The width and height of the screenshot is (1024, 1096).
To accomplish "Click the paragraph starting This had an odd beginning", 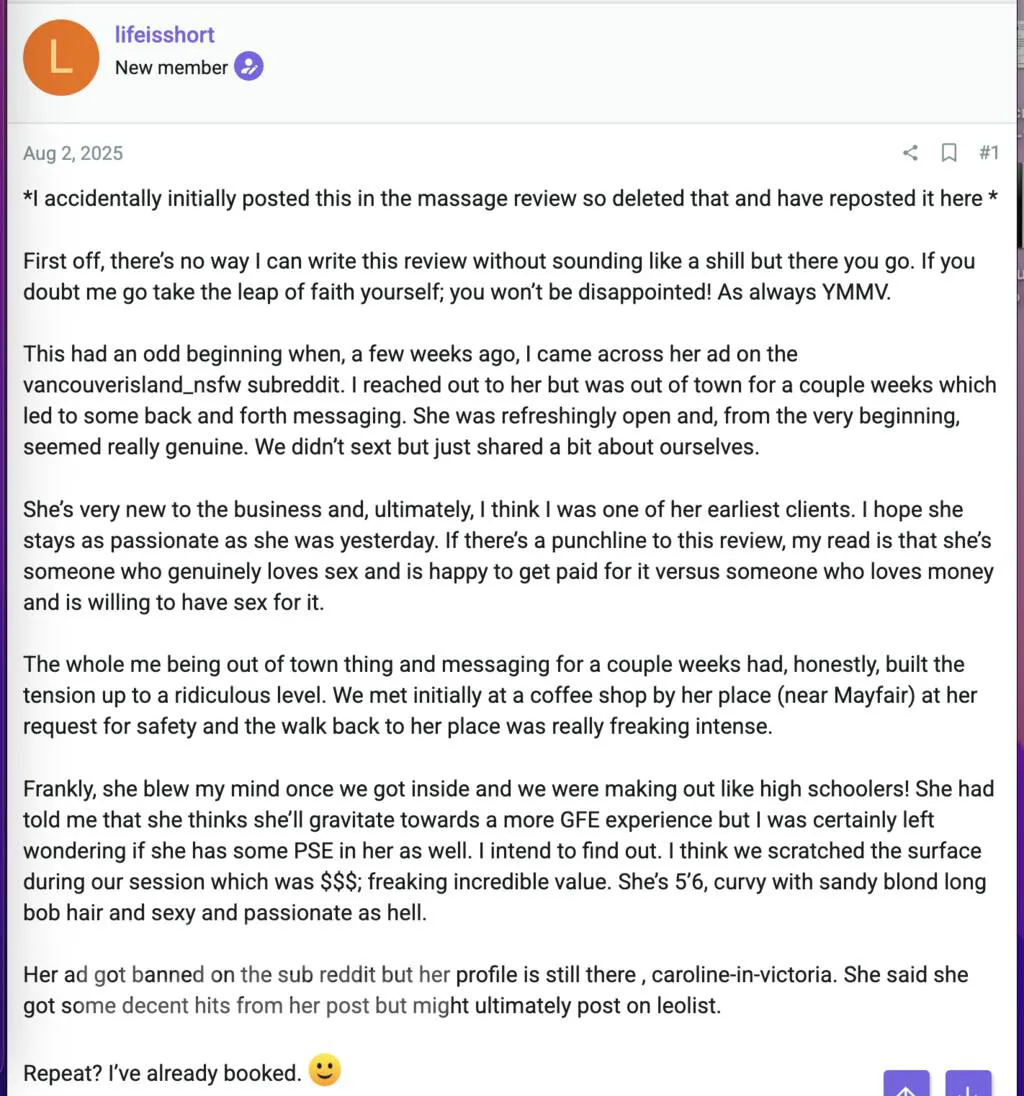I will pyautogui.click(x=509, y=400).
